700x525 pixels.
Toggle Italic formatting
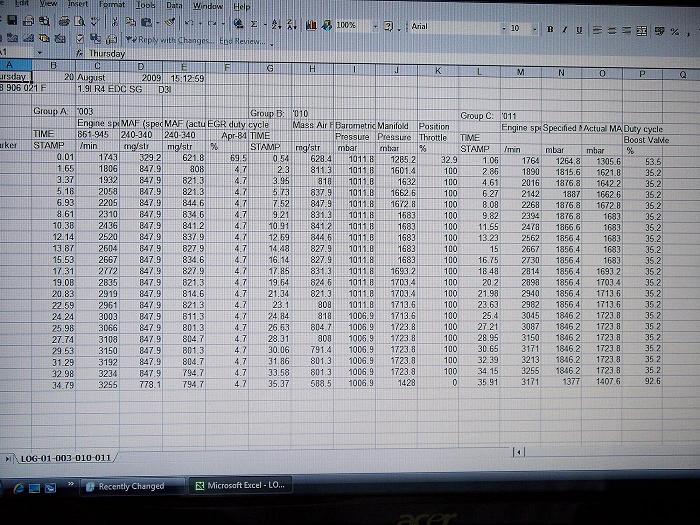pos(564,29)
